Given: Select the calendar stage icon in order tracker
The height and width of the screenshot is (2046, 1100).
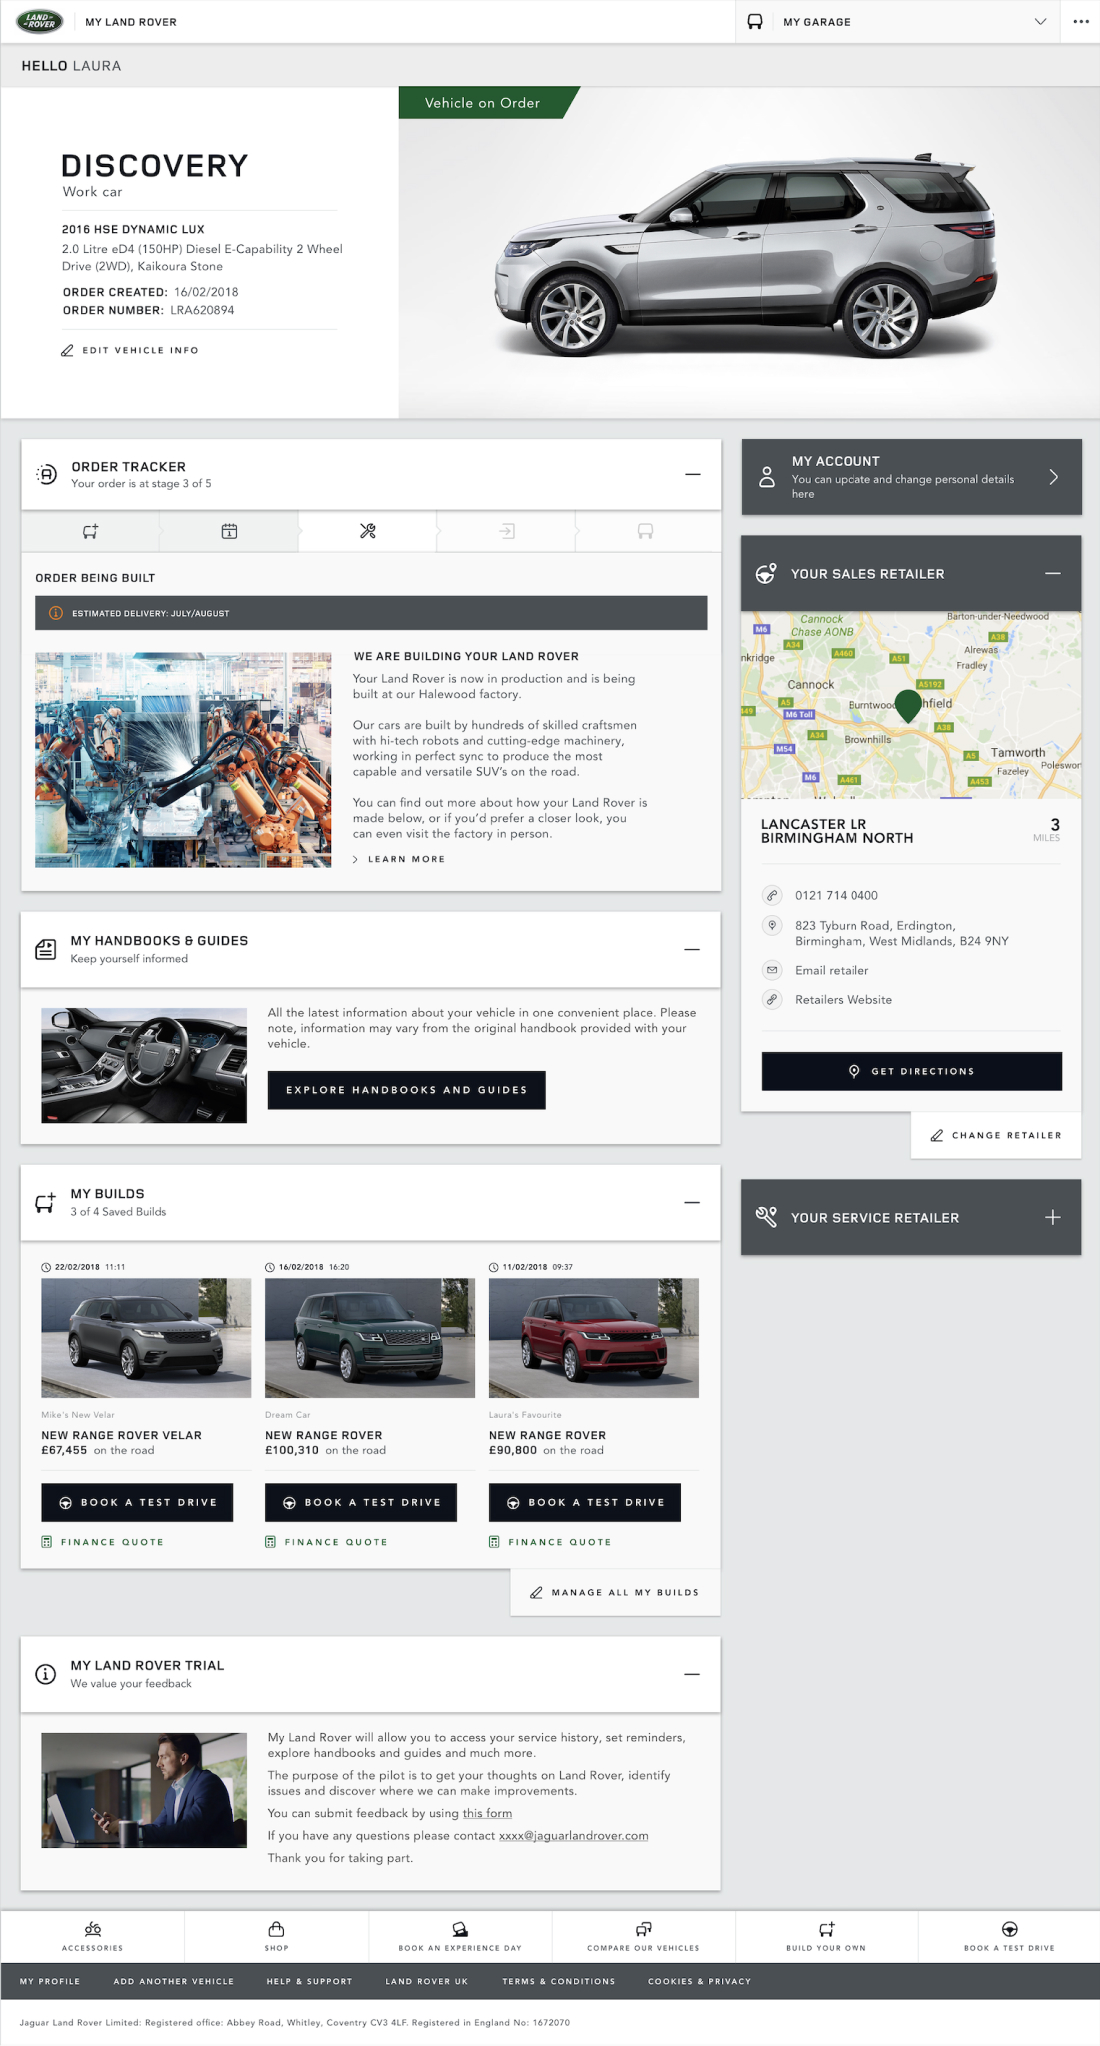Looking at the screenshot, I should pyautogui.click(x=229, y=531).
